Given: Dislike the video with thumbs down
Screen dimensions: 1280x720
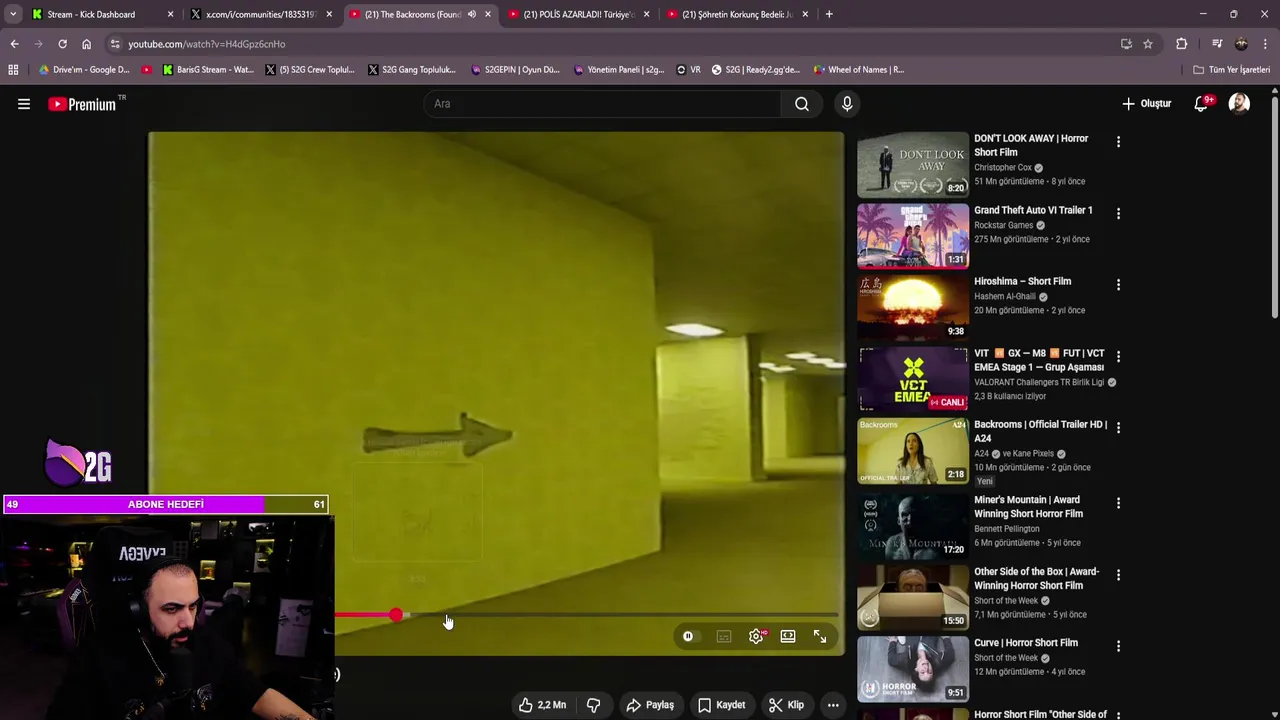Looking at the screenshot, I should (x=594, y=705).
